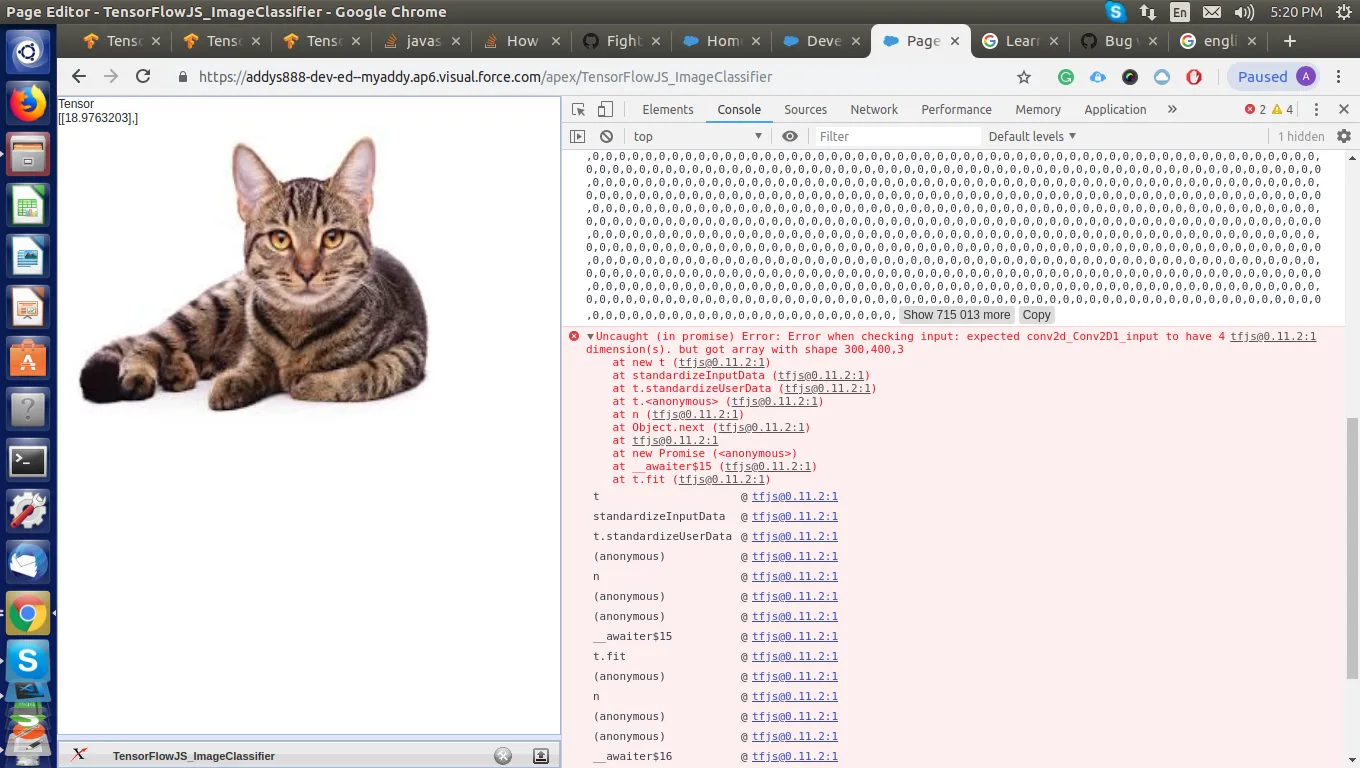Close the DevTools panel
The width and height of the screenshot is (1360, 768).
pos(1344,109)
